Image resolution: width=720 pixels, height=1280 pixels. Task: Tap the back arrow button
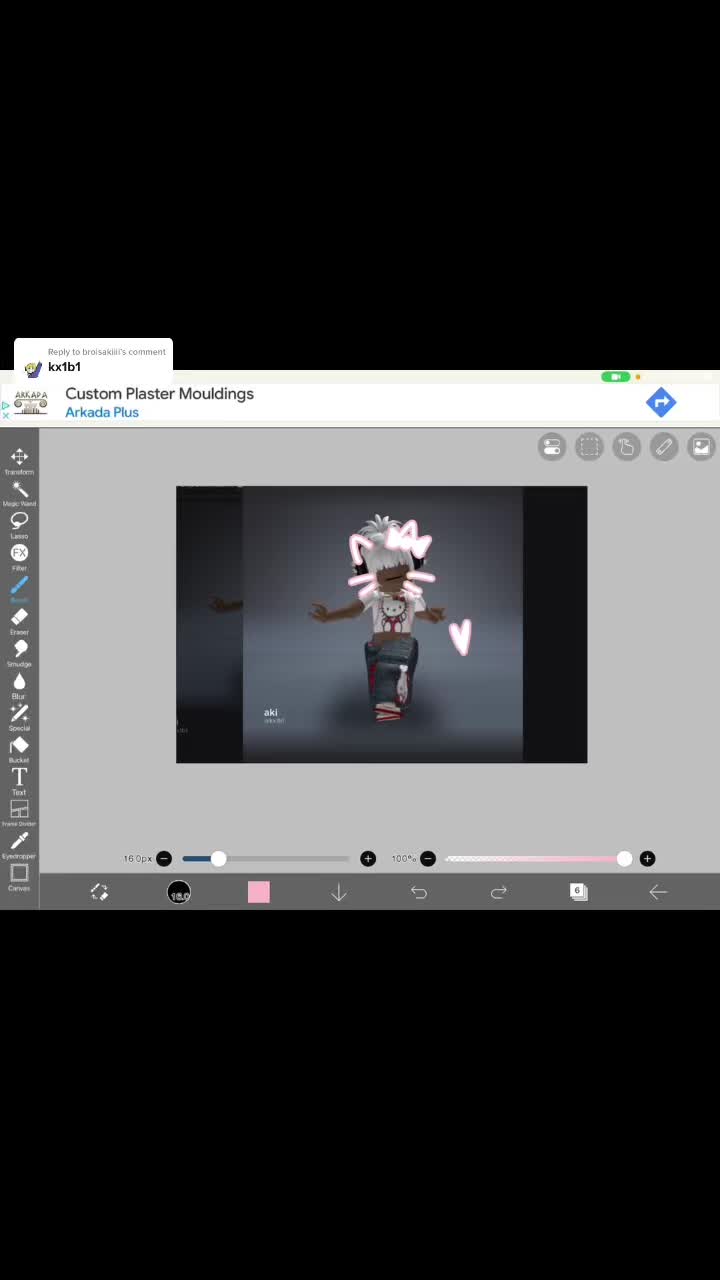[658, 892]
